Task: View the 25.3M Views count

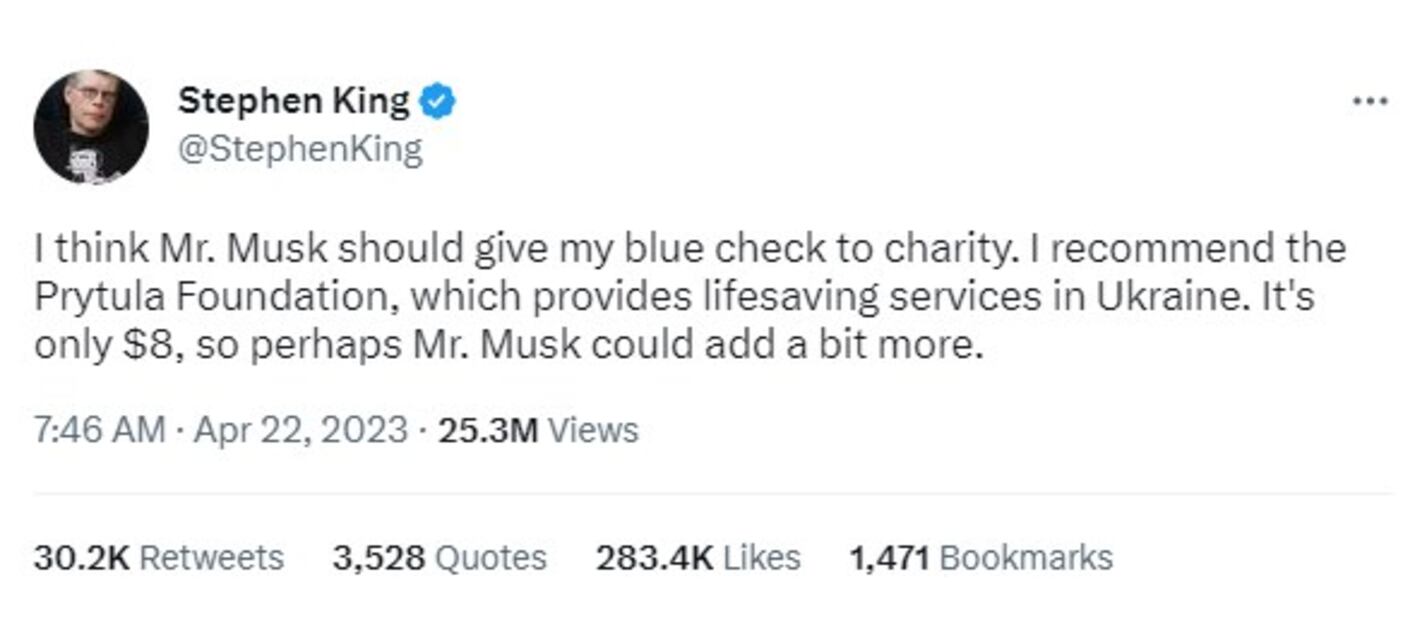Action: pyautogui.click(x=538, y=430)
